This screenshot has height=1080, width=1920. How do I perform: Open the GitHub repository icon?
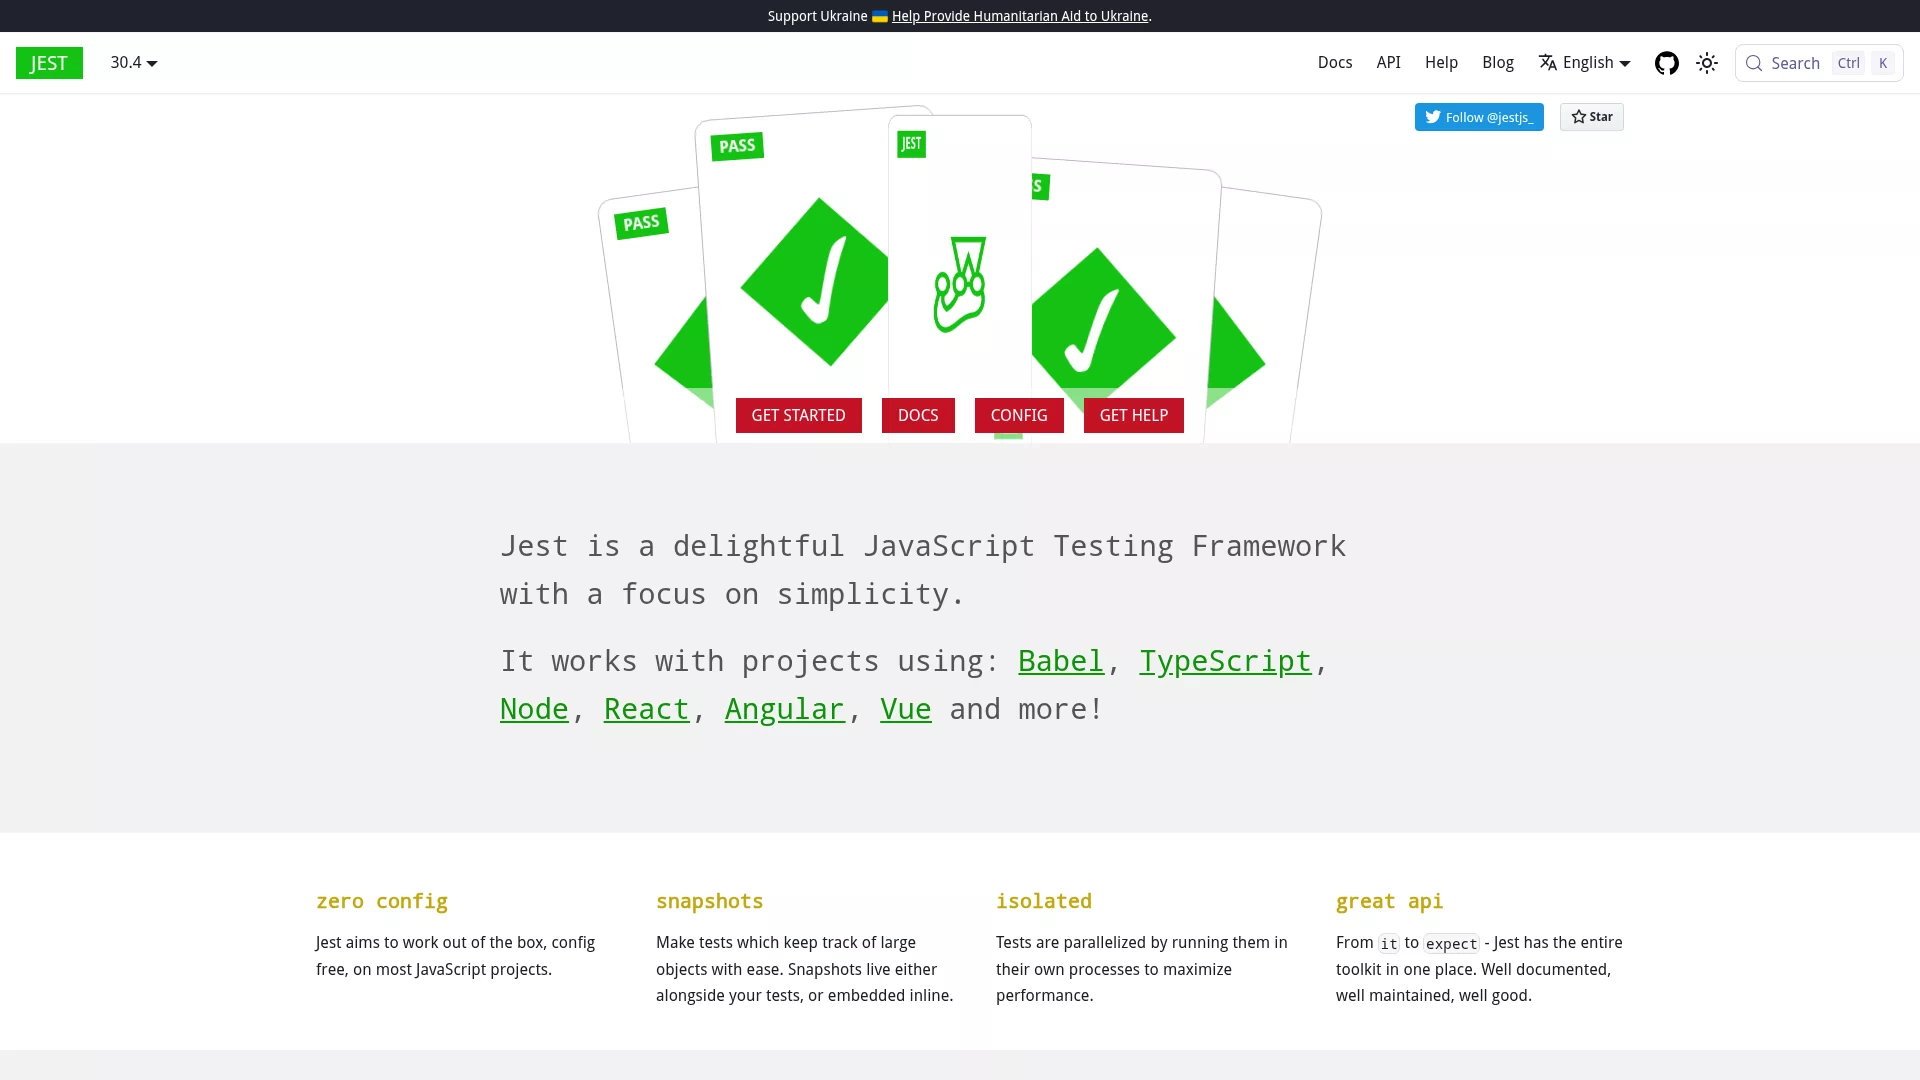(1666, 63)
